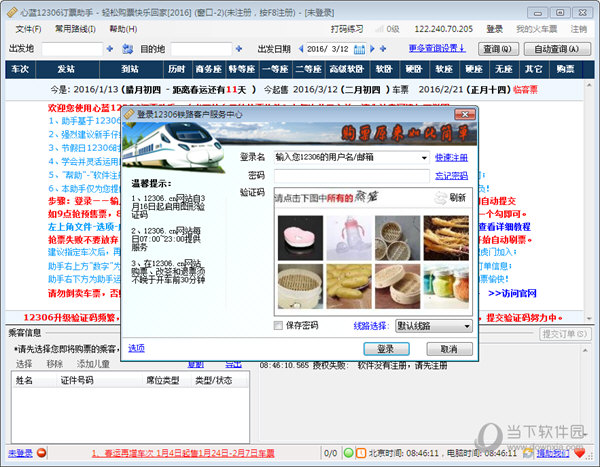Focus the 出发地 input field
Screen dimensions: 600x467
pos(72,49)
